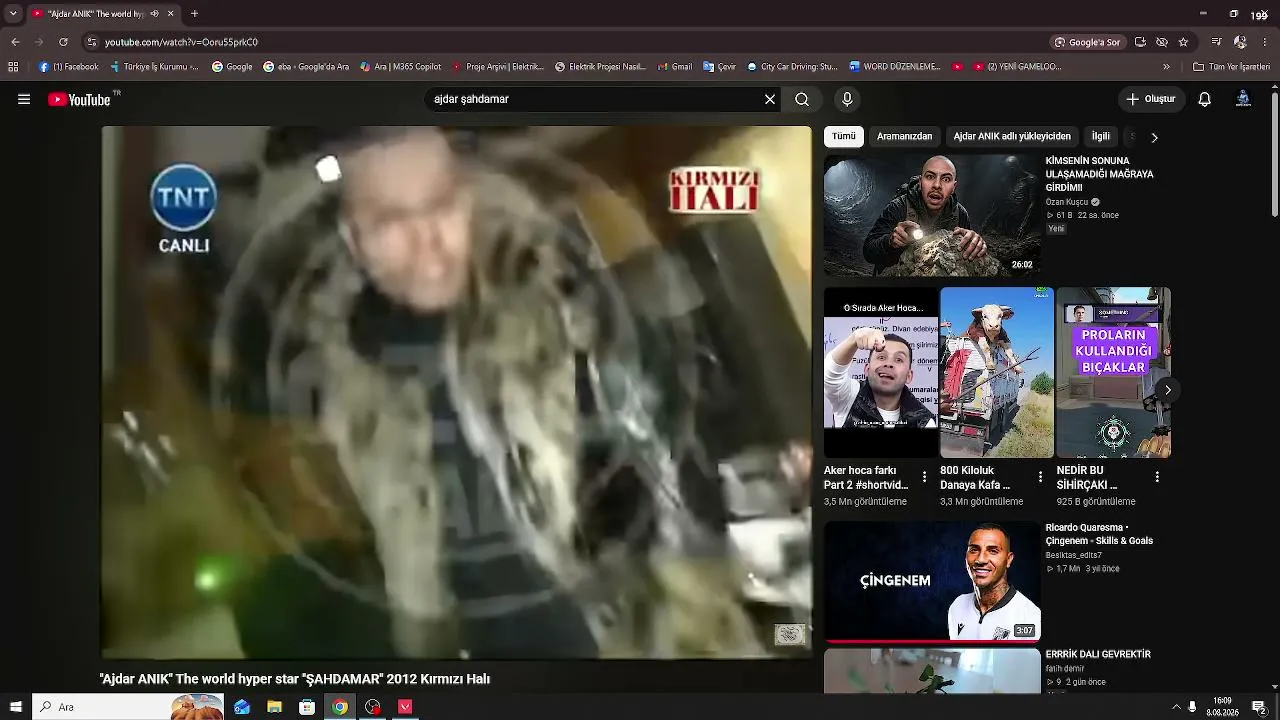Open a new browser tab

coord(194,14)
